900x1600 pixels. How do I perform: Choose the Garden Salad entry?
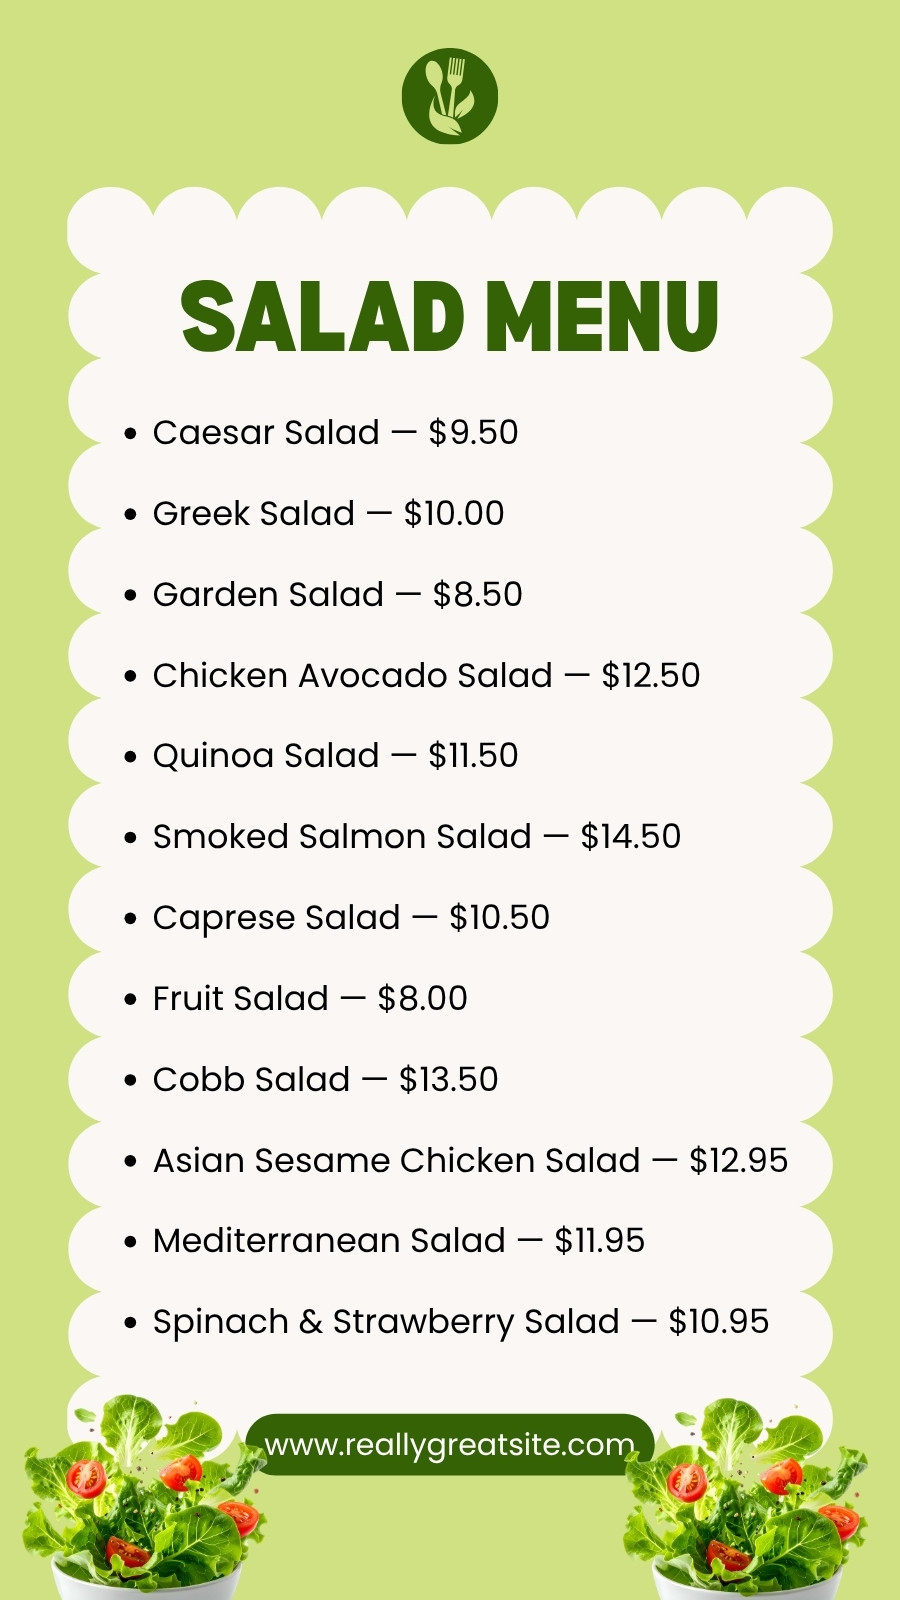pyautogui.click(x=337, y=595)
